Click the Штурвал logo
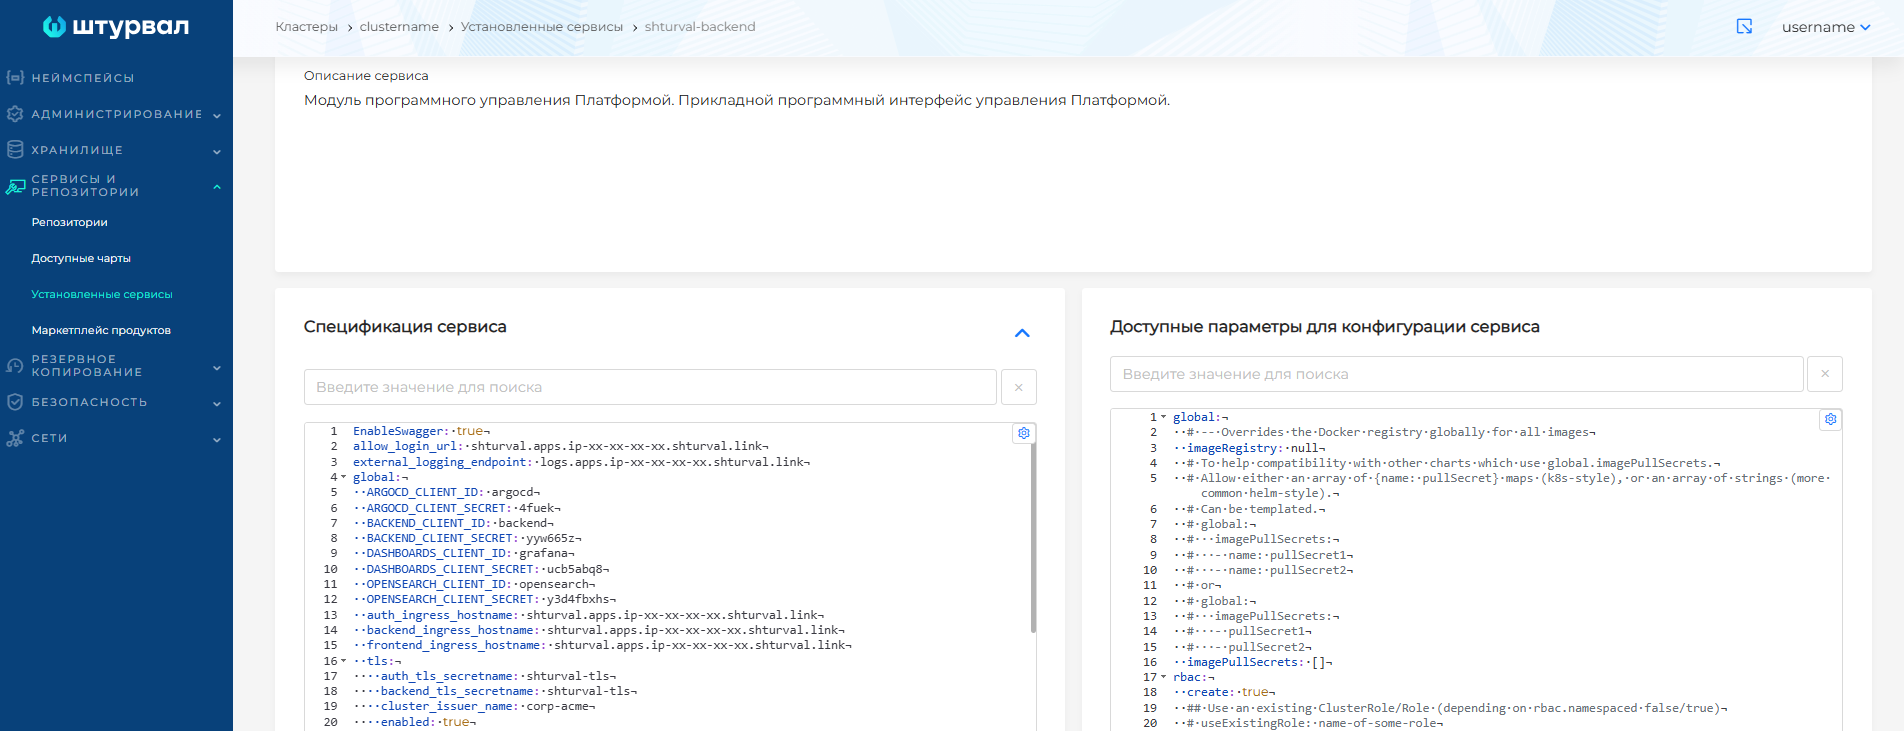 [115, 27]
